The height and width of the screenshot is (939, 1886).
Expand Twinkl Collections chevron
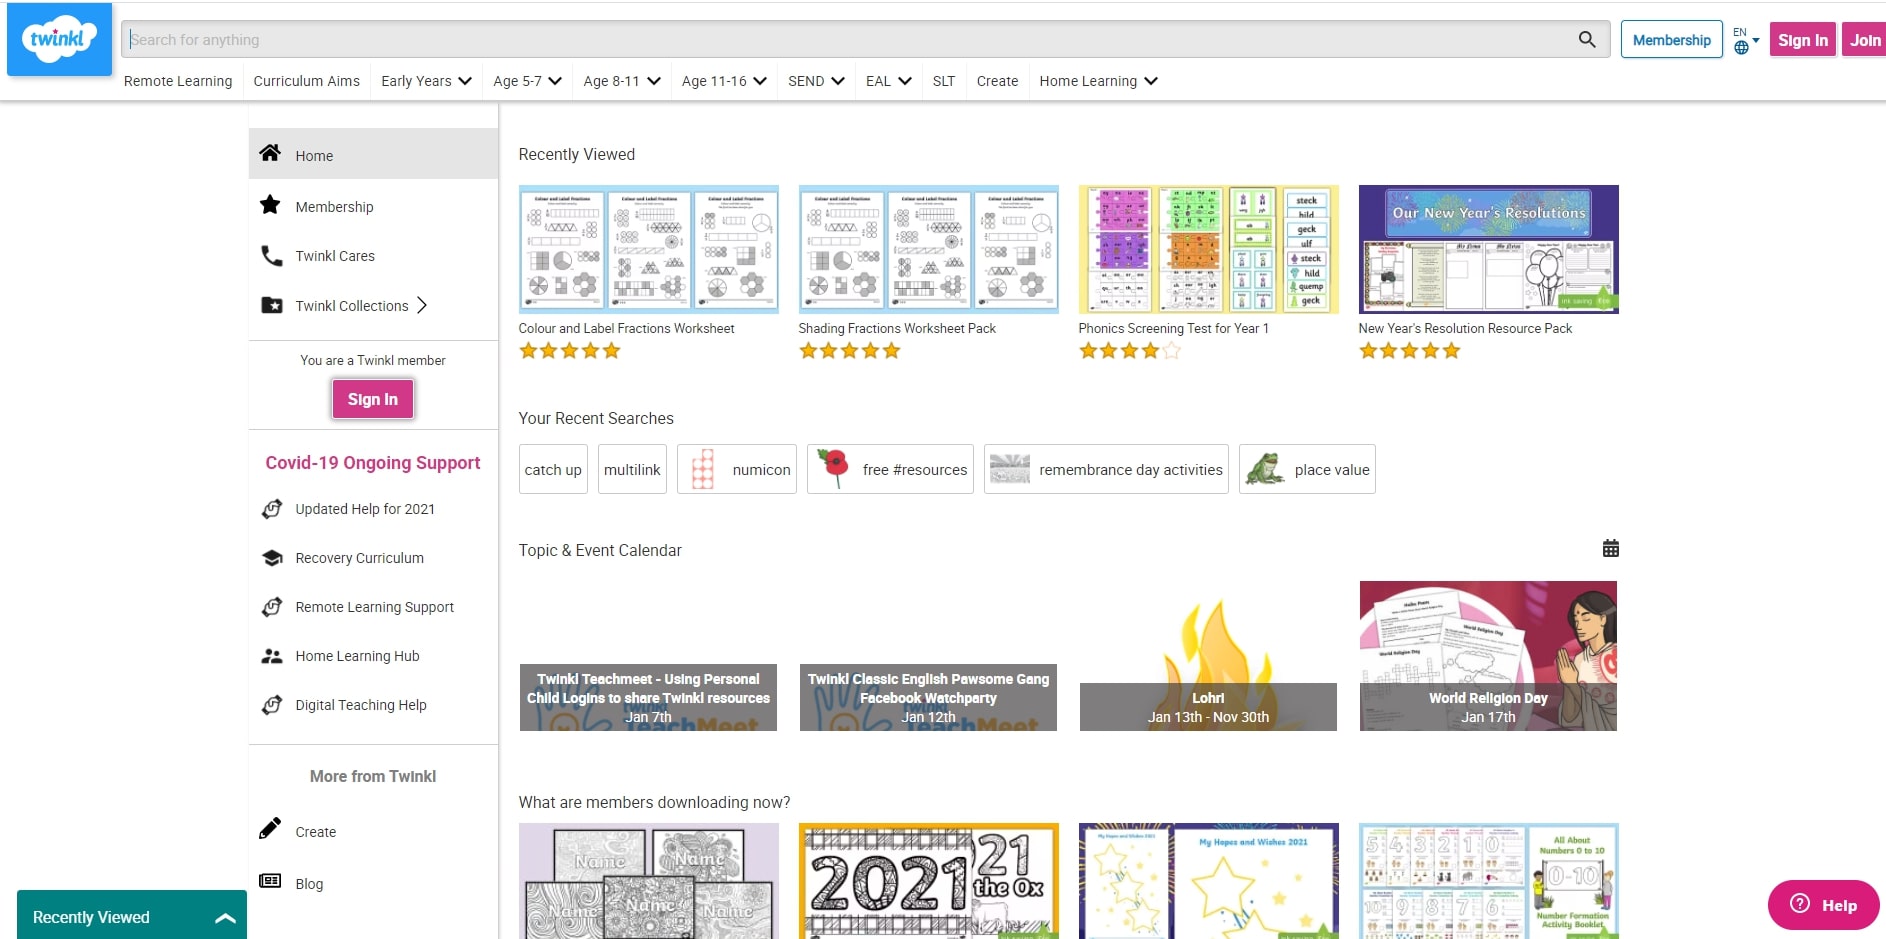tap(422, 305)
